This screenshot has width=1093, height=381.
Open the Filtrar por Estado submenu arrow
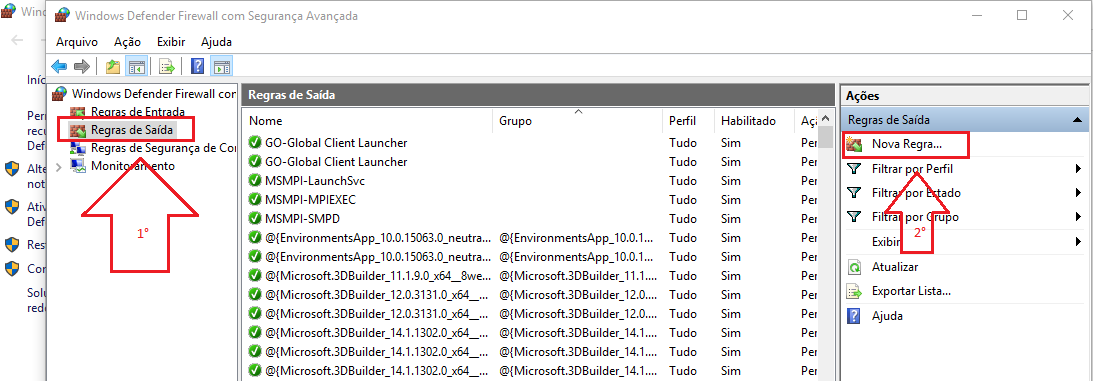tap(1078, 193)
